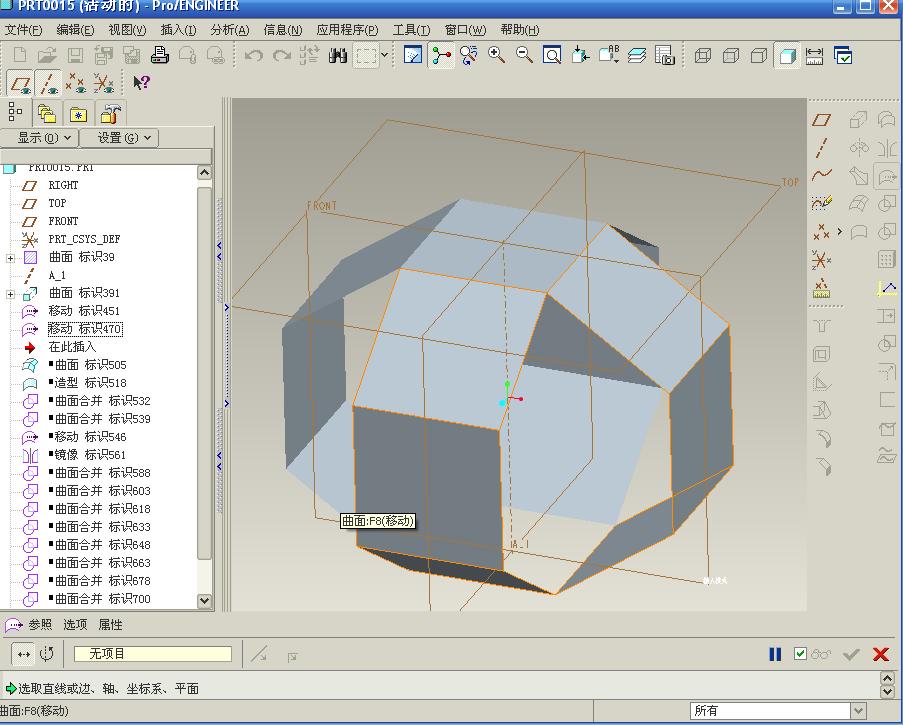Switch to Shaded display mode
This screenshot has width=903, height=725.
click(787, 56)
